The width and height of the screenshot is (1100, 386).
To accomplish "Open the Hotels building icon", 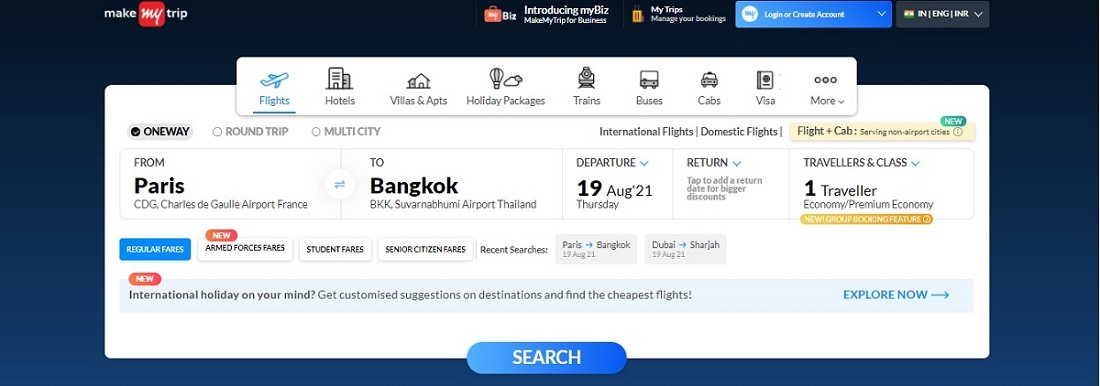I will coord(340,79).
